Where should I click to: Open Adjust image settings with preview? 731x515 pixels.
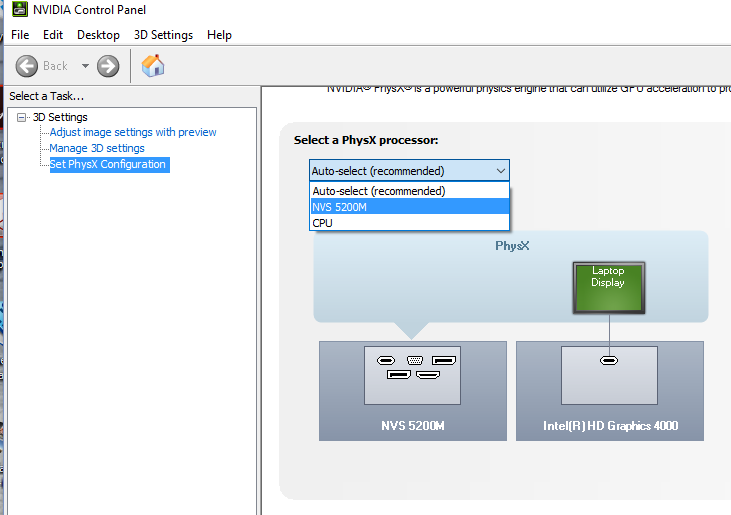click(x=133, y=132)
